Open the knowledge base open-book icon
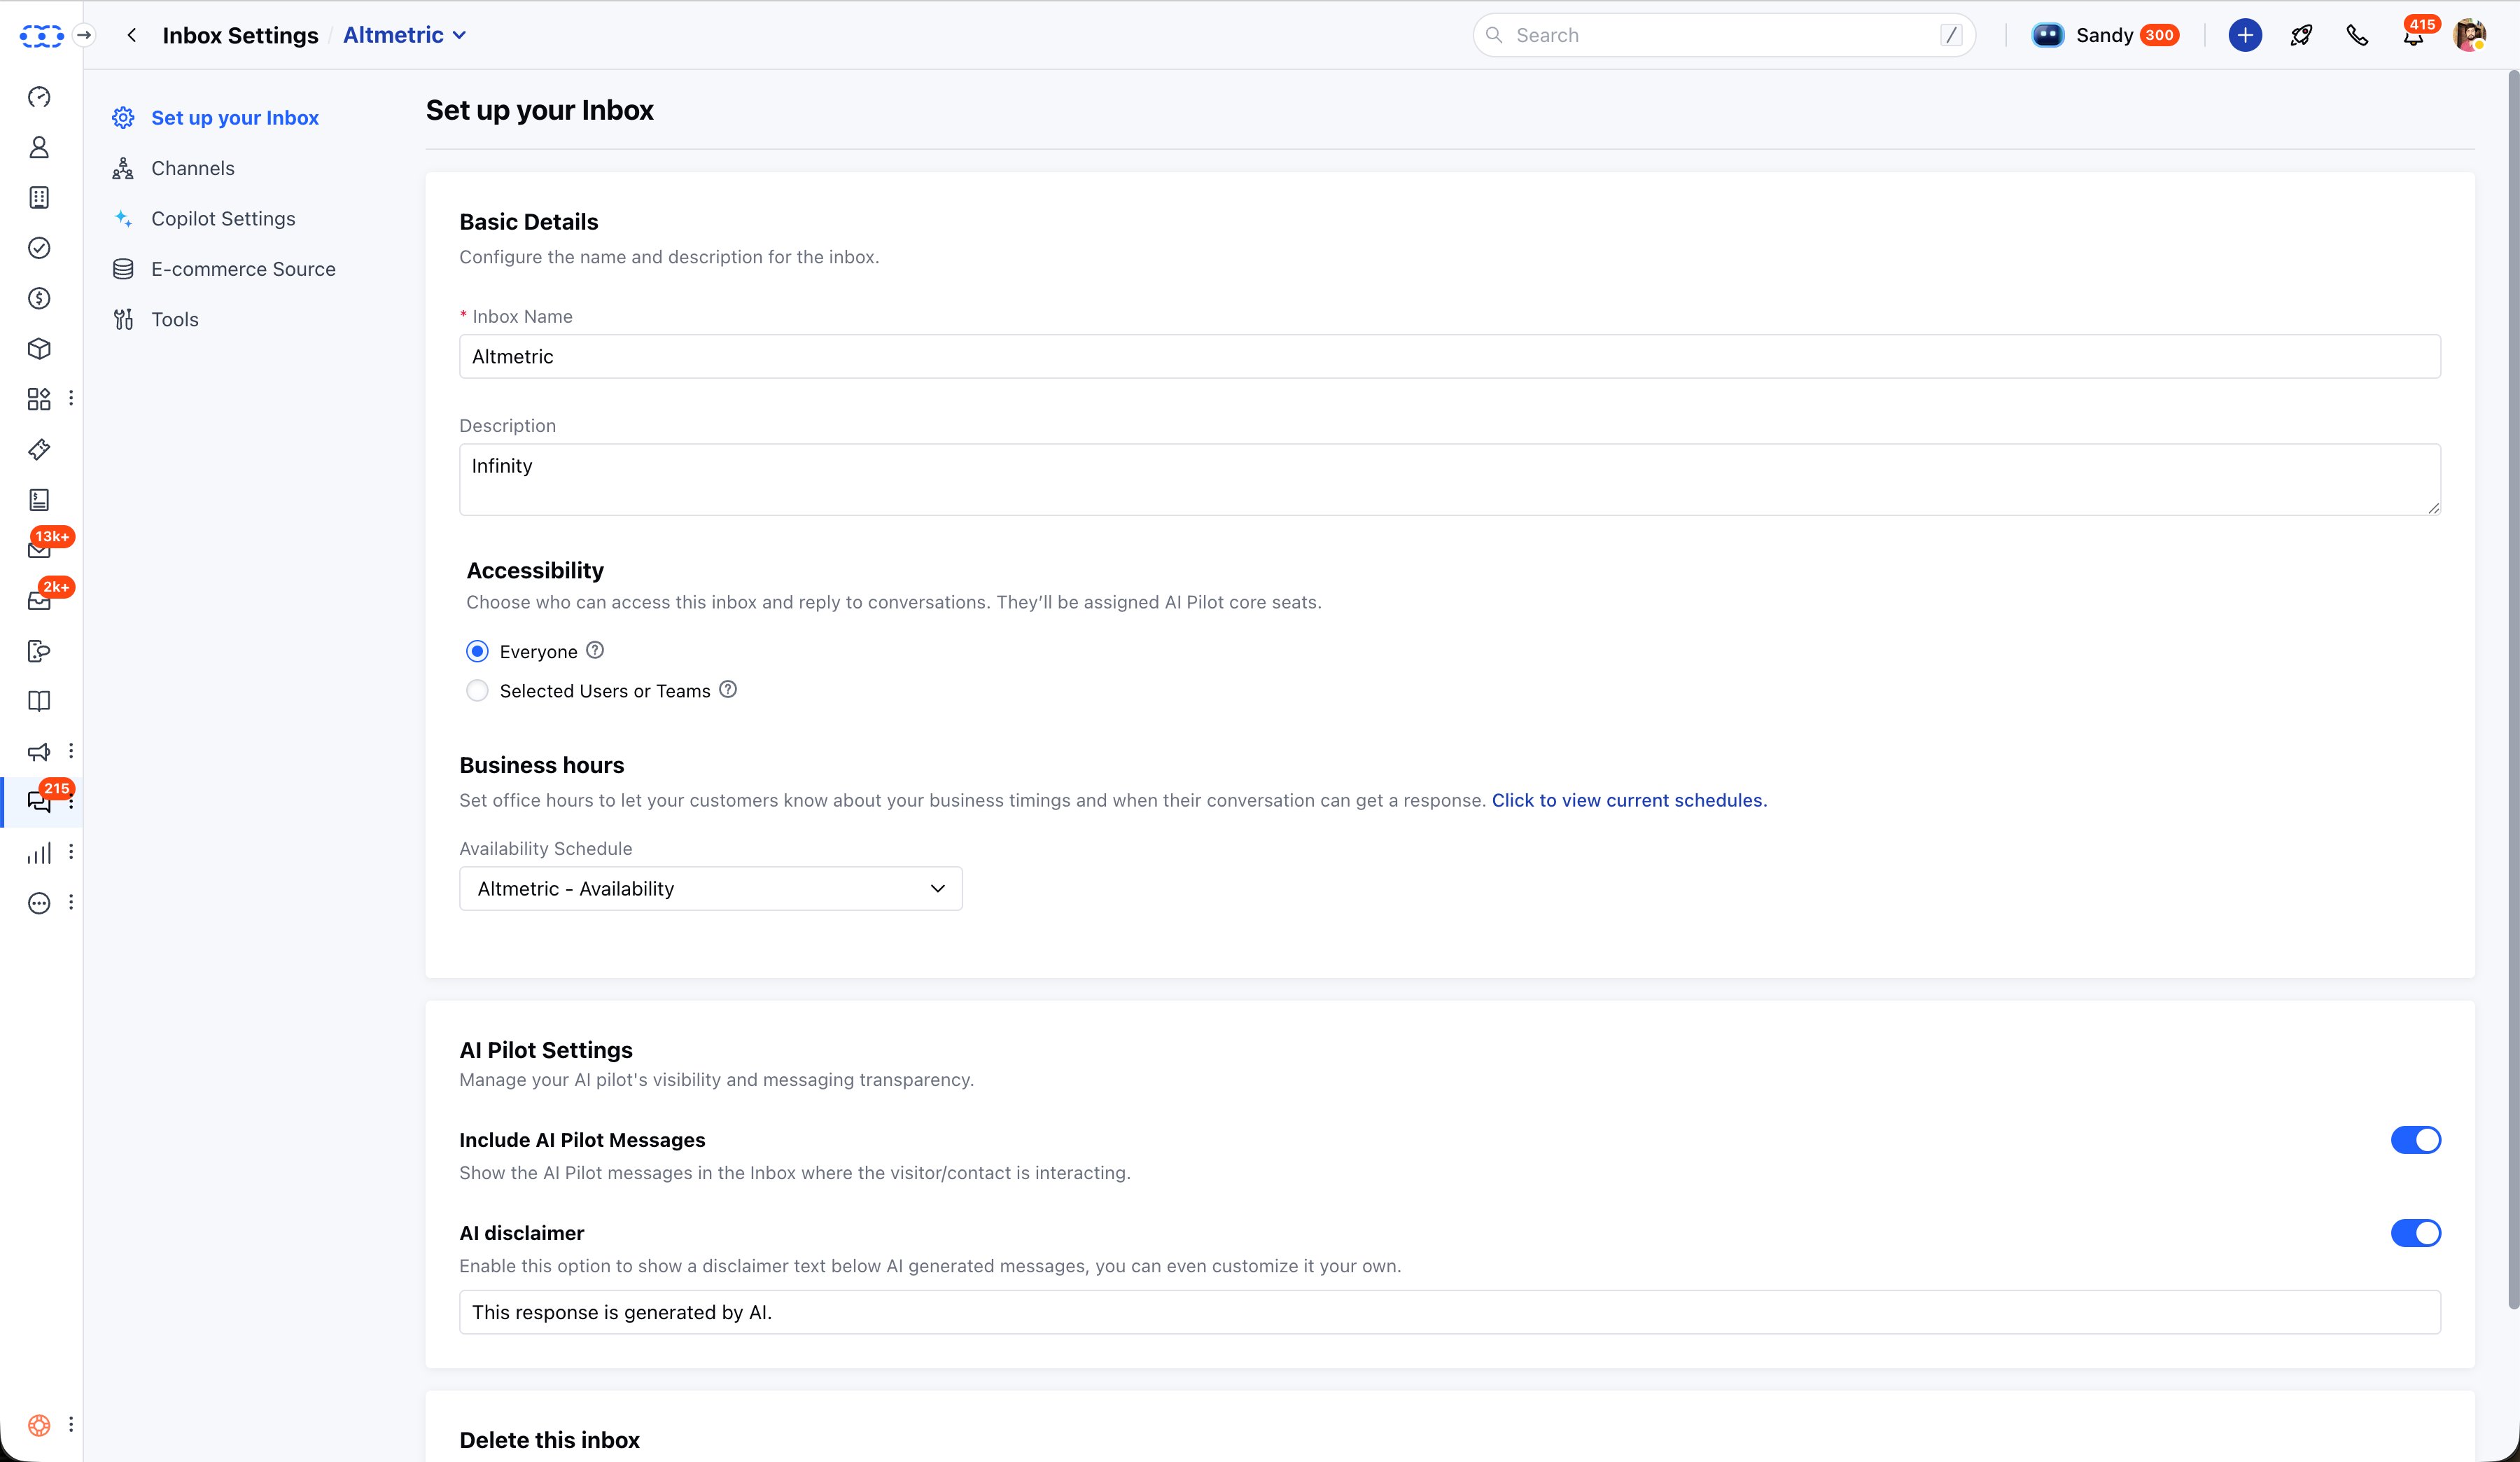 point(39,701)
